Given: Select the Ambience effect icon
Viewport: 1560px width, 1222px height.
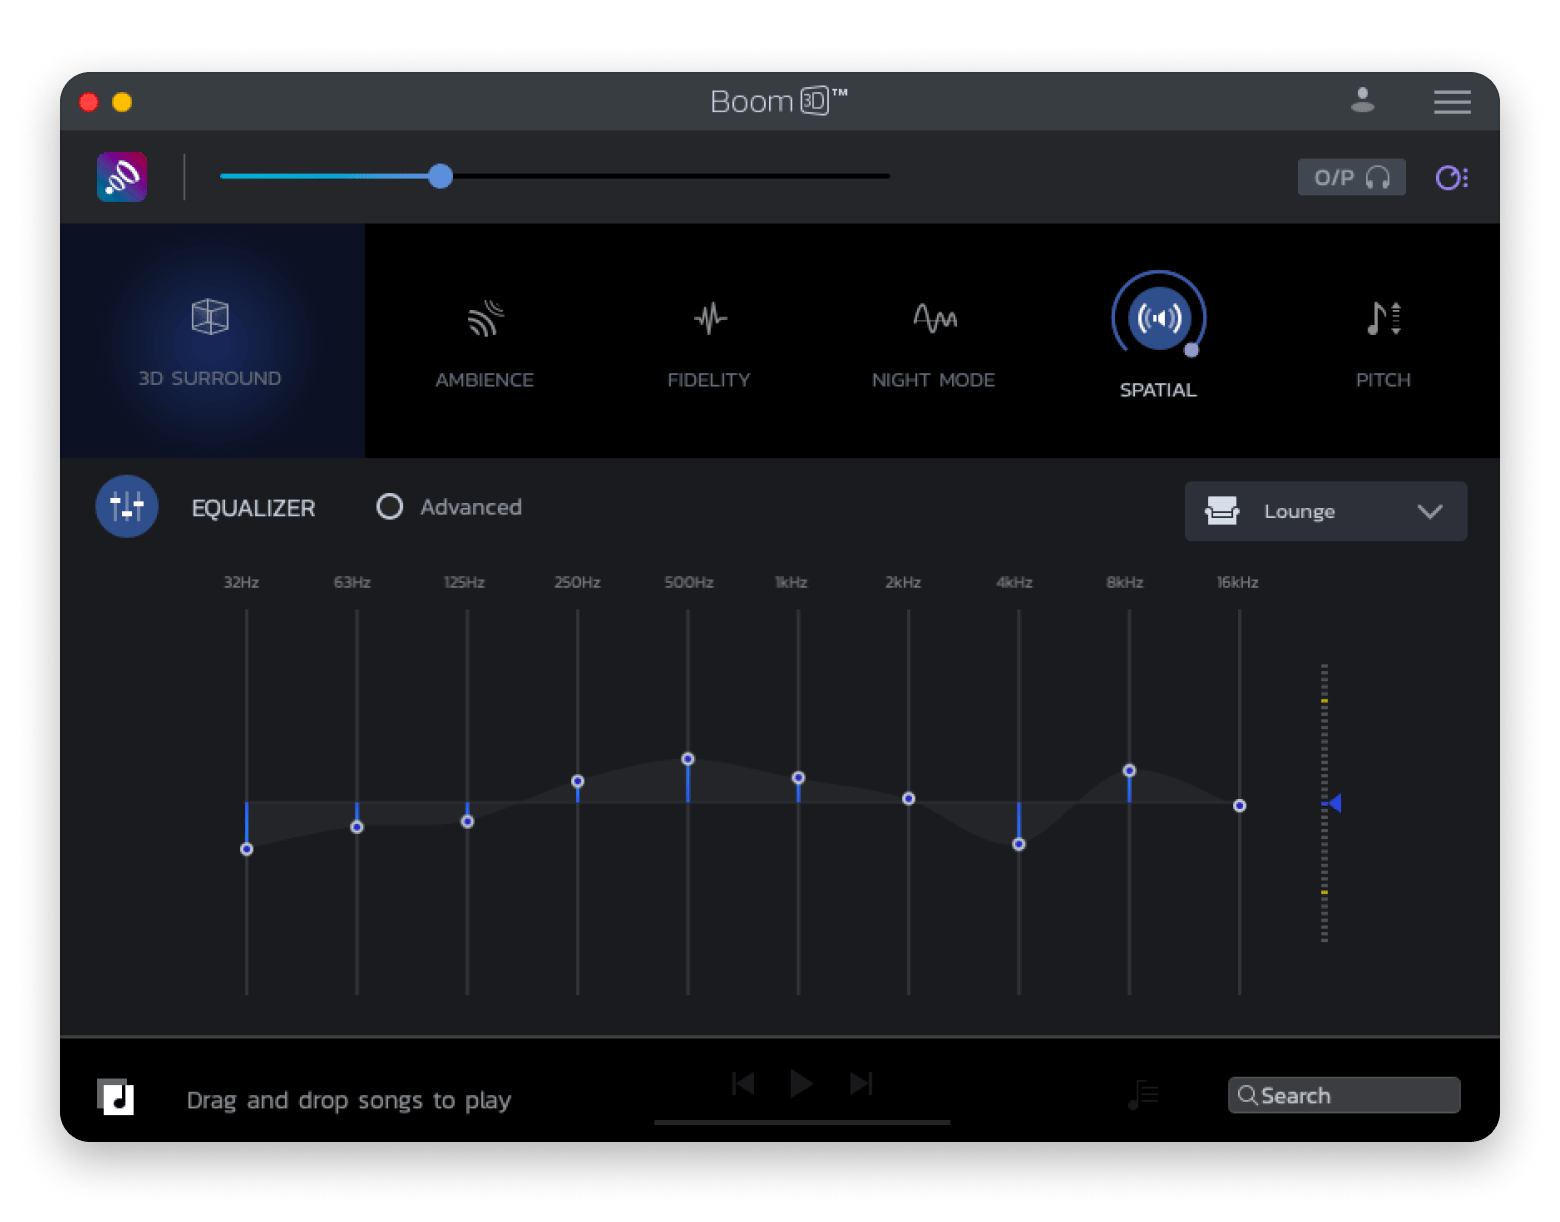Looking at the screenshot, I should pos(485,320).
